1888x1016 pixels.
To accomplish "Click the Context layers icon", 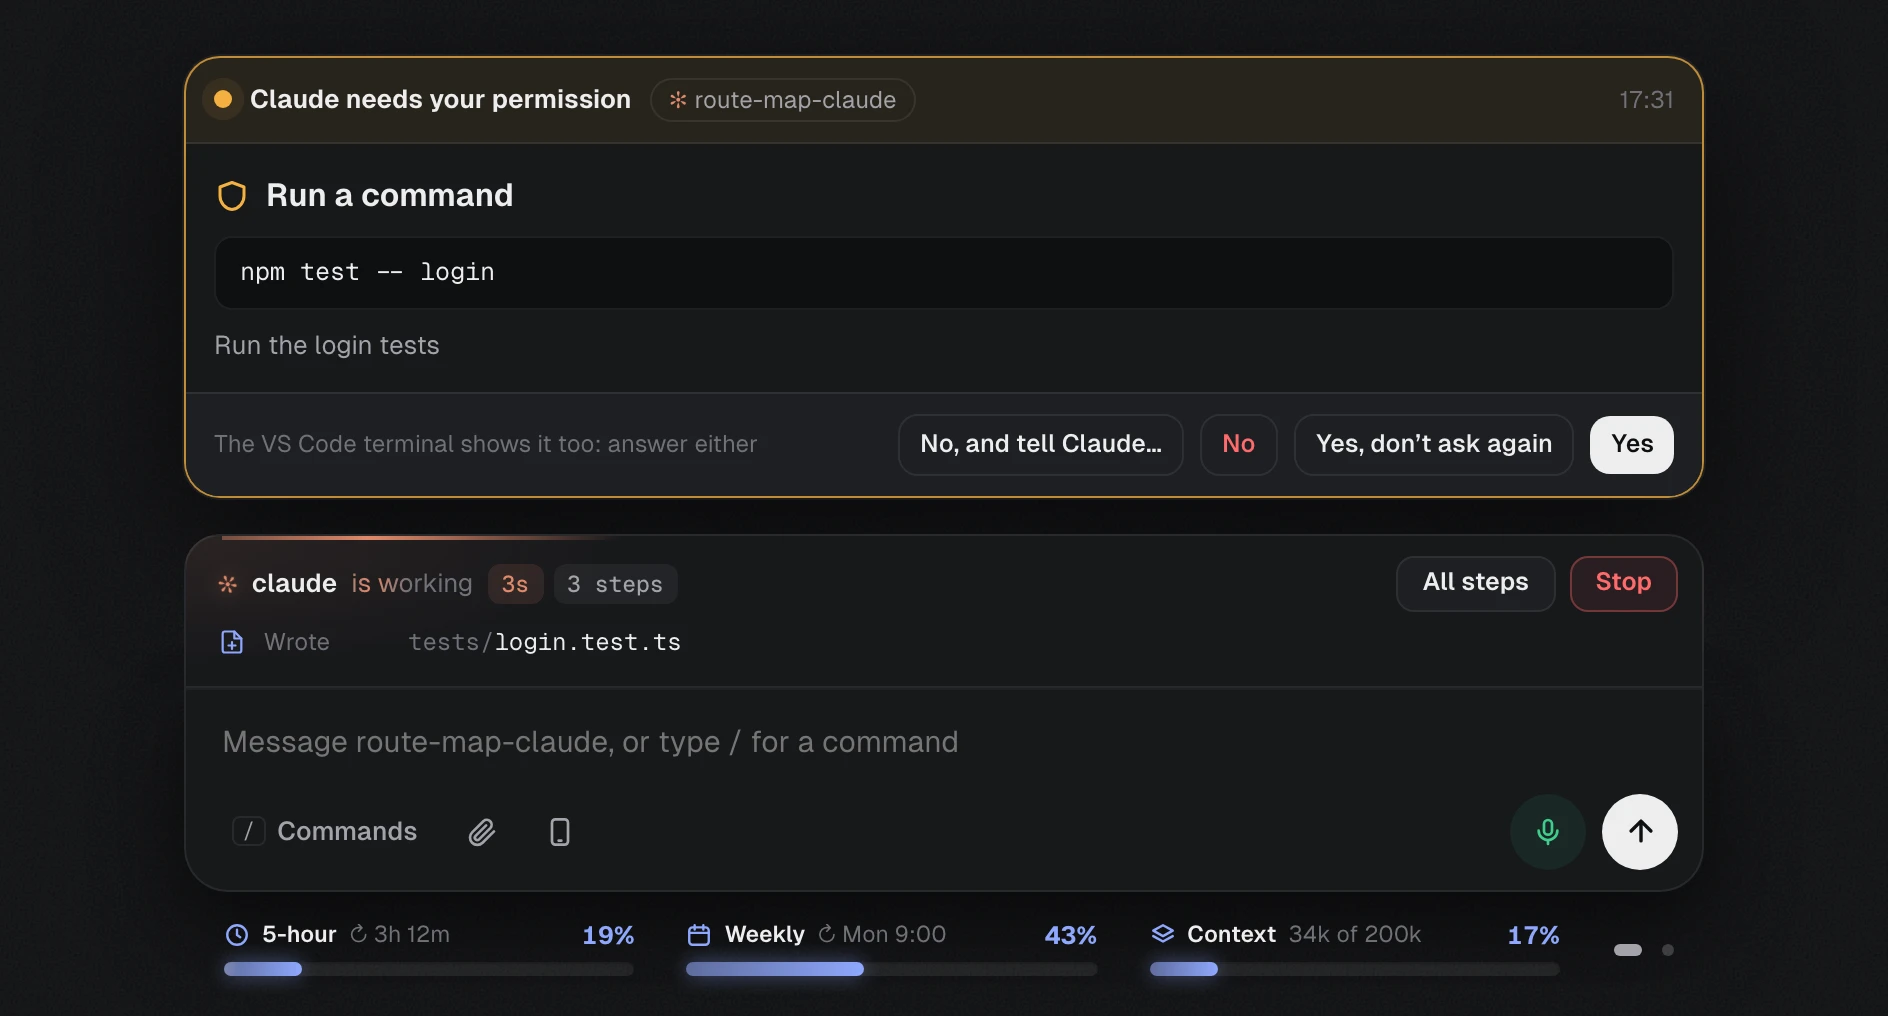I will (1163, 934).
